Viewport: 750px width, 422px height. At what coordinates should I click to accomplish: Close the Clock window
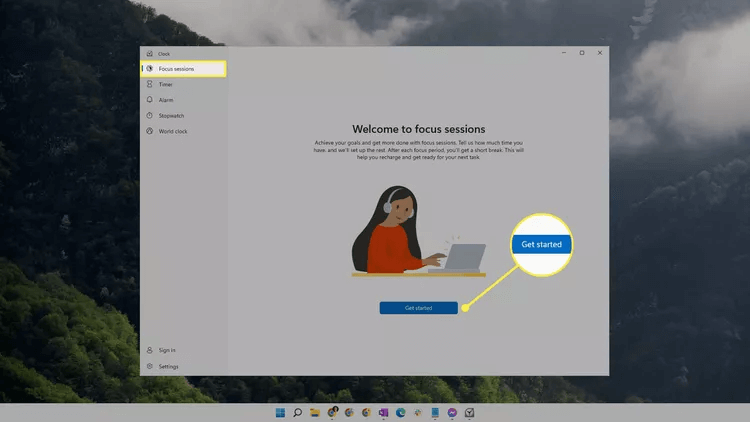pyautogui.click(x=600, y=53)
